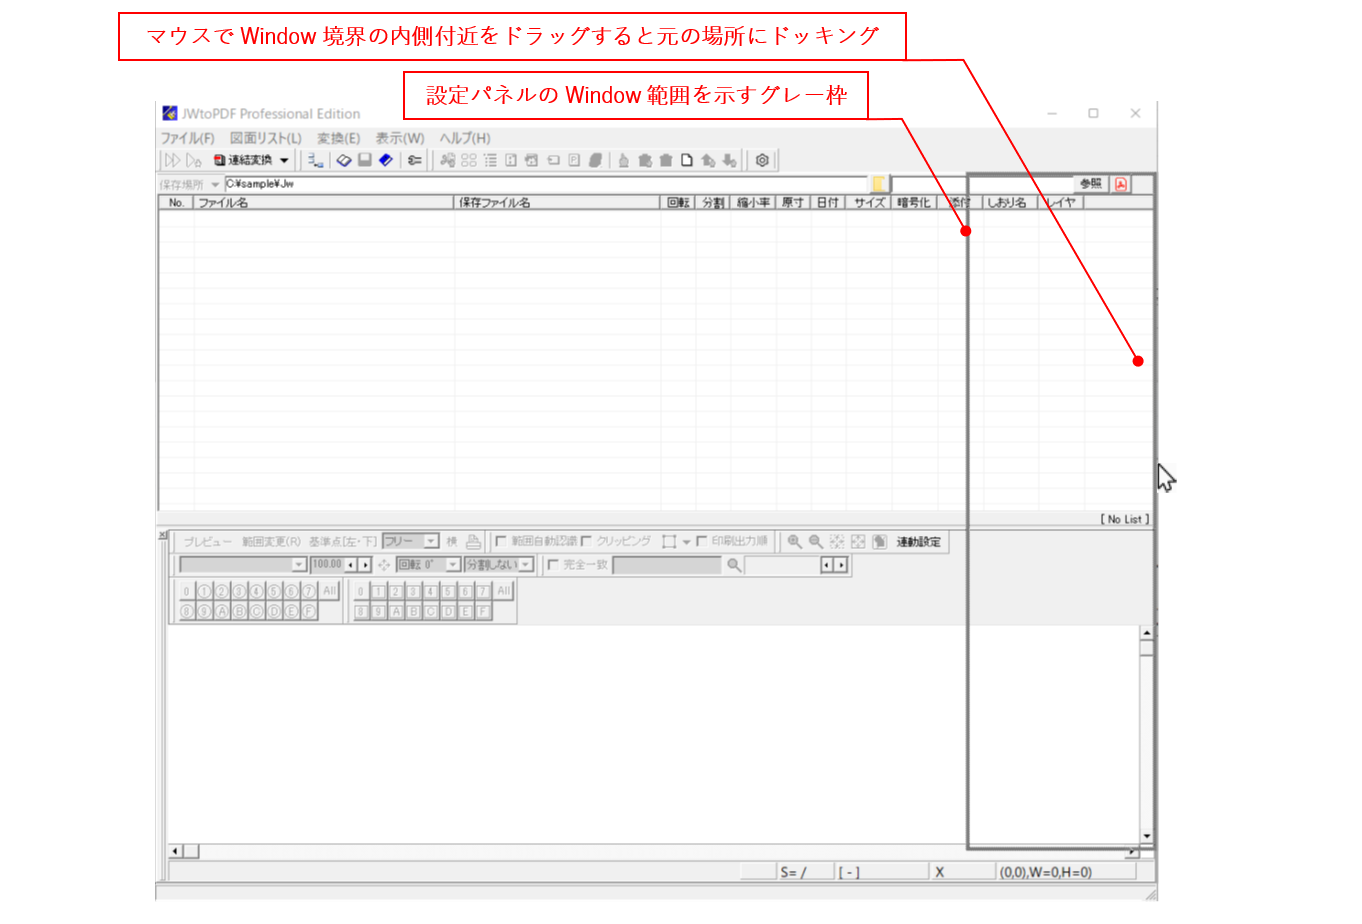Screen dimensions: 1362x924
Task: Click the printer icon in preview toolbar
Action: click(x=473, y=542)
